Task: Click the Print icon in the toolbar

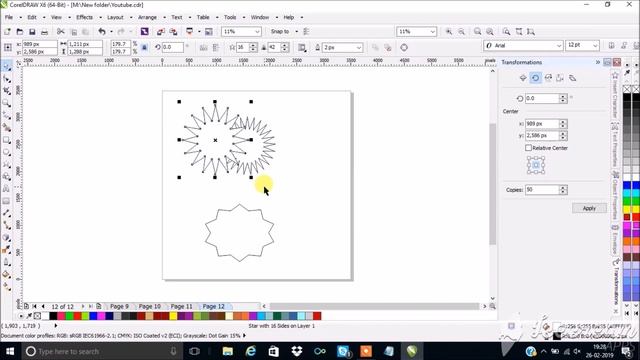Action: pyautogui.click(x=44, y=31)
